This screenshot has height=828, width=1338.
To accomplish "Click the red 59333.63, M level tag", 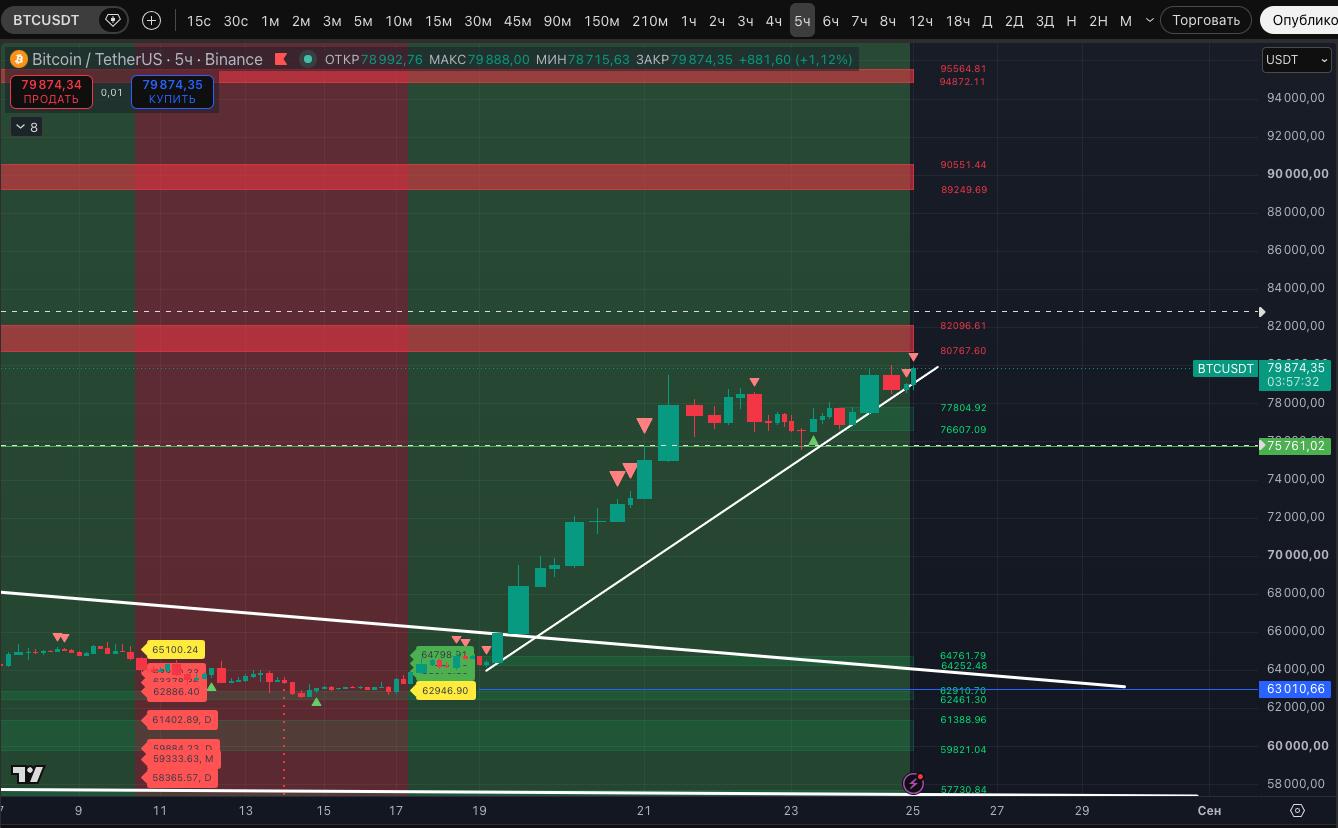I will pos(180,759).
